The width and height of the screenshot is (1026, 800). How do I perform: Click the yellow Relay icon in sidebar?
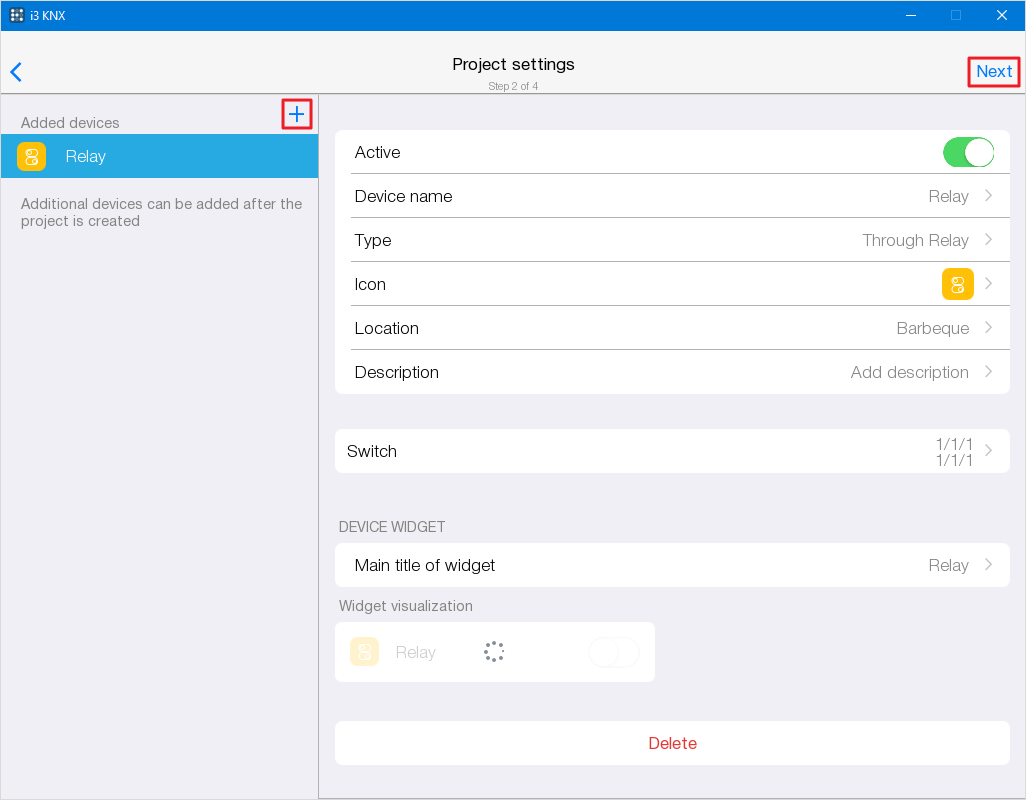tap(32, 156)
